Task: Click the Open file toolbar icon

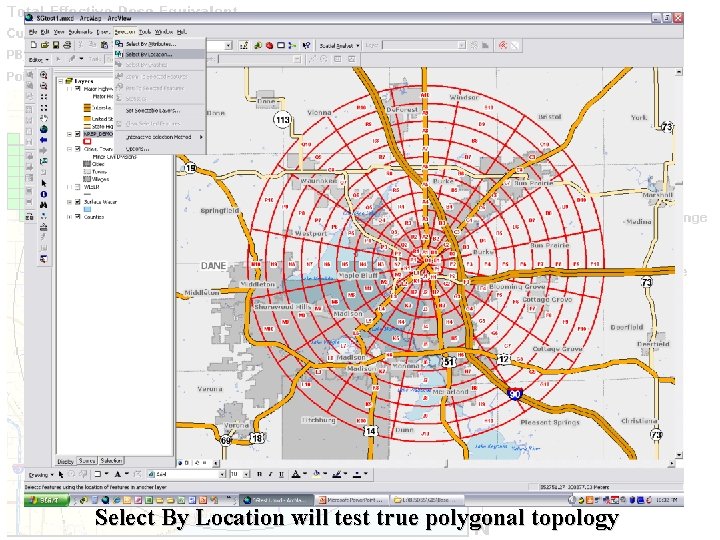Action: [x=45, y=45]
